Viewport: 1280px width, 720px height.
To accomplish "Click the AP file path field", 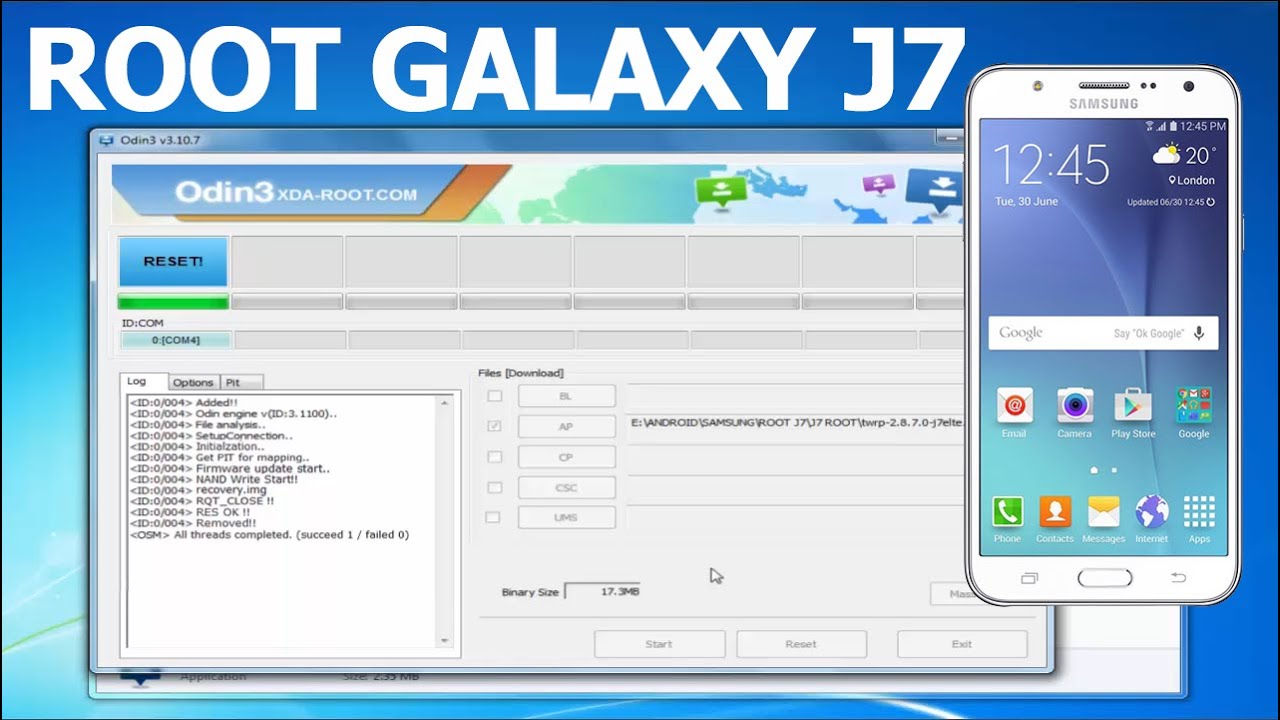I will coord(797,423).
